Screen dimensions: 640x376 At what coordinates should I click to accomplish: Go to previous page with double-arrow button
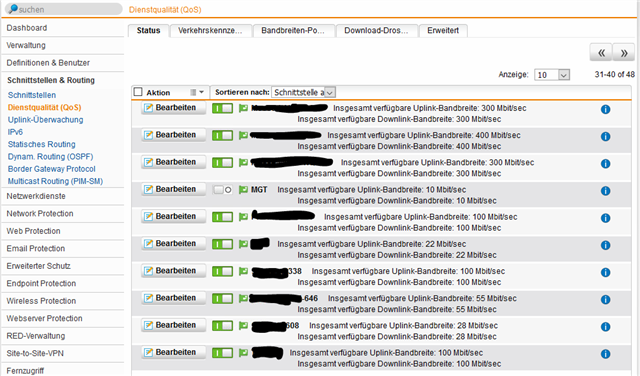pyautogui.click(x=601, y=53)
